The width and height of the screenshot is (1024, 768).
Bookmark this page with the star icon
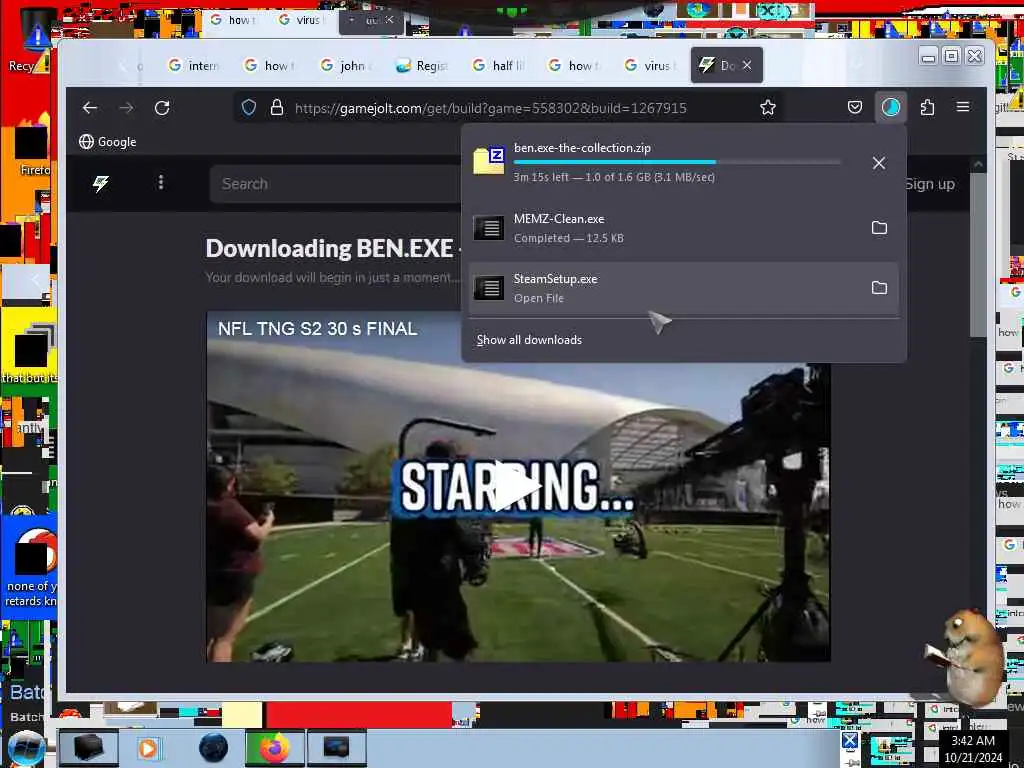tap(768, 108)
